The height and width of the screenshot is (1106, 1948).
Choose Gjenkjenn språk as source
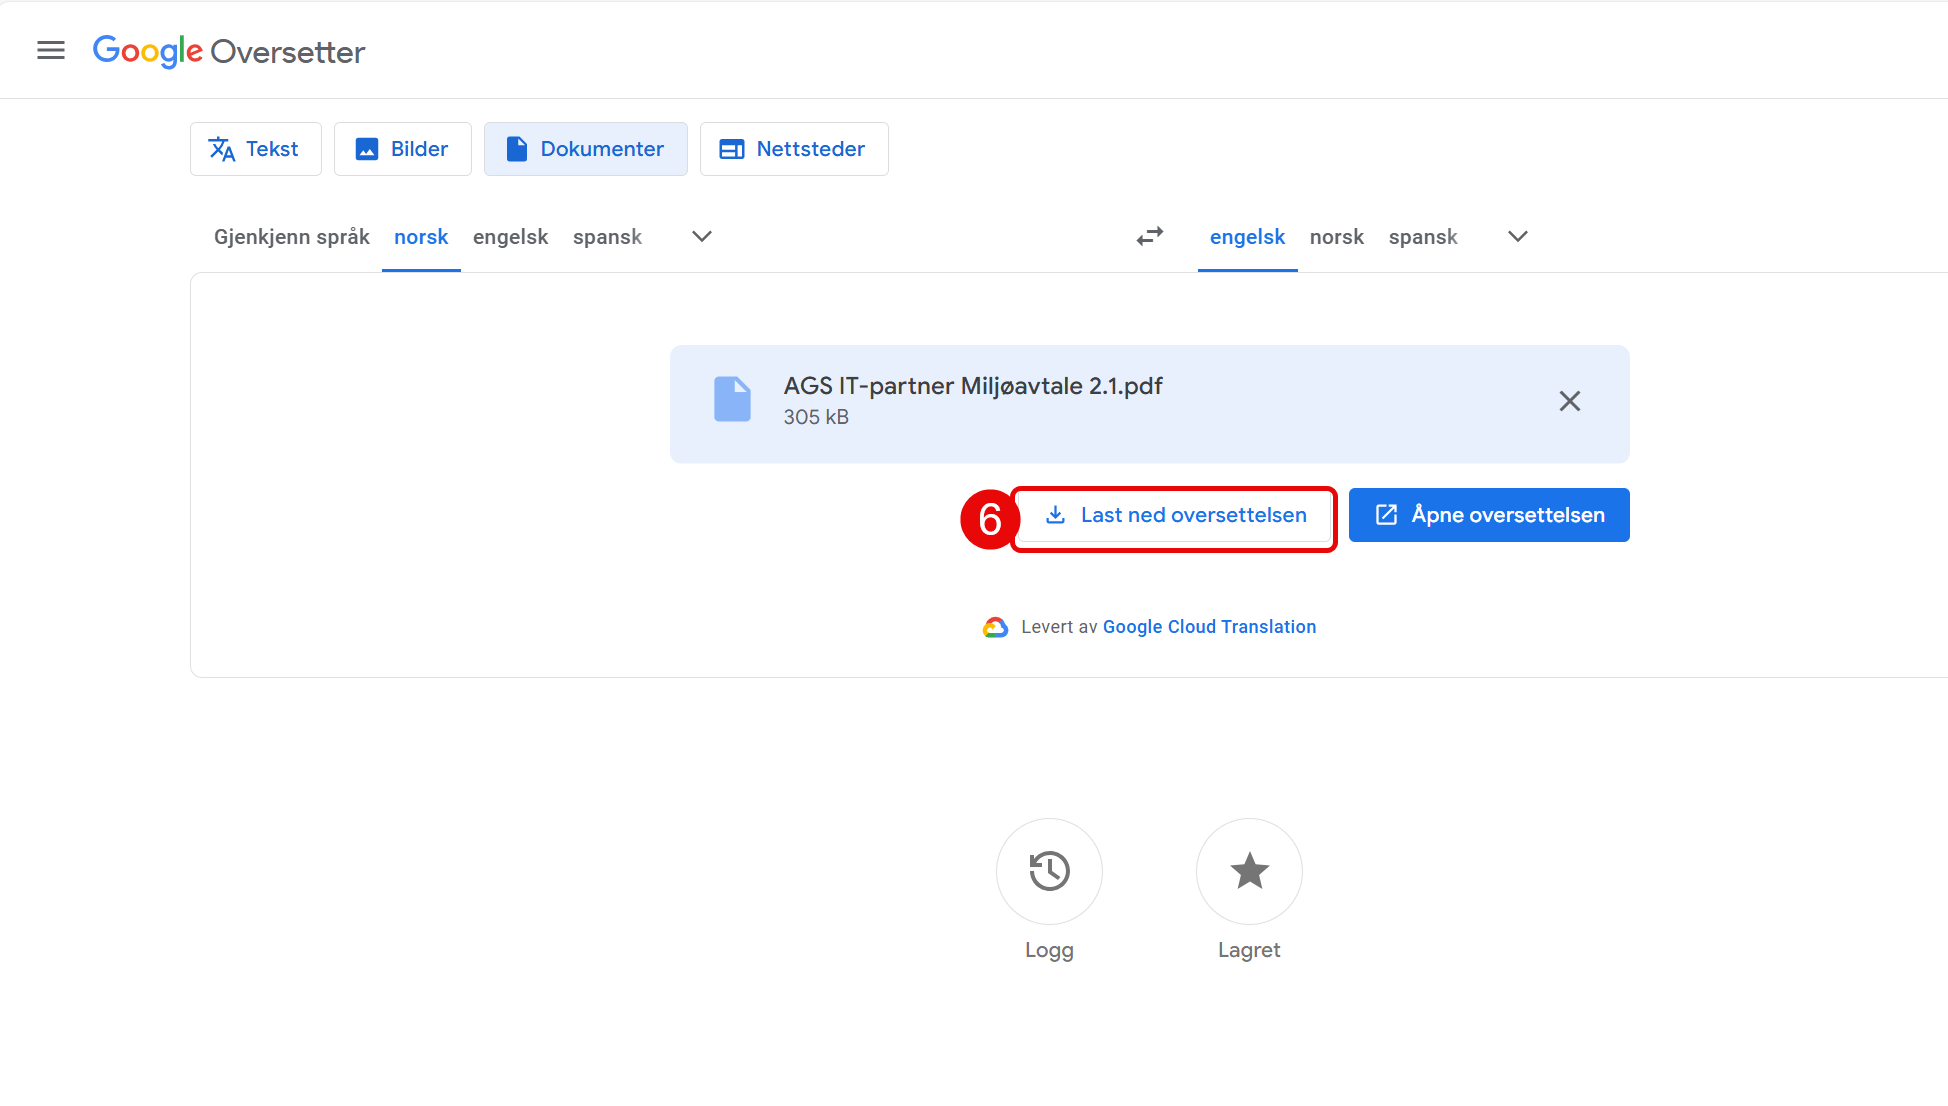291,237
